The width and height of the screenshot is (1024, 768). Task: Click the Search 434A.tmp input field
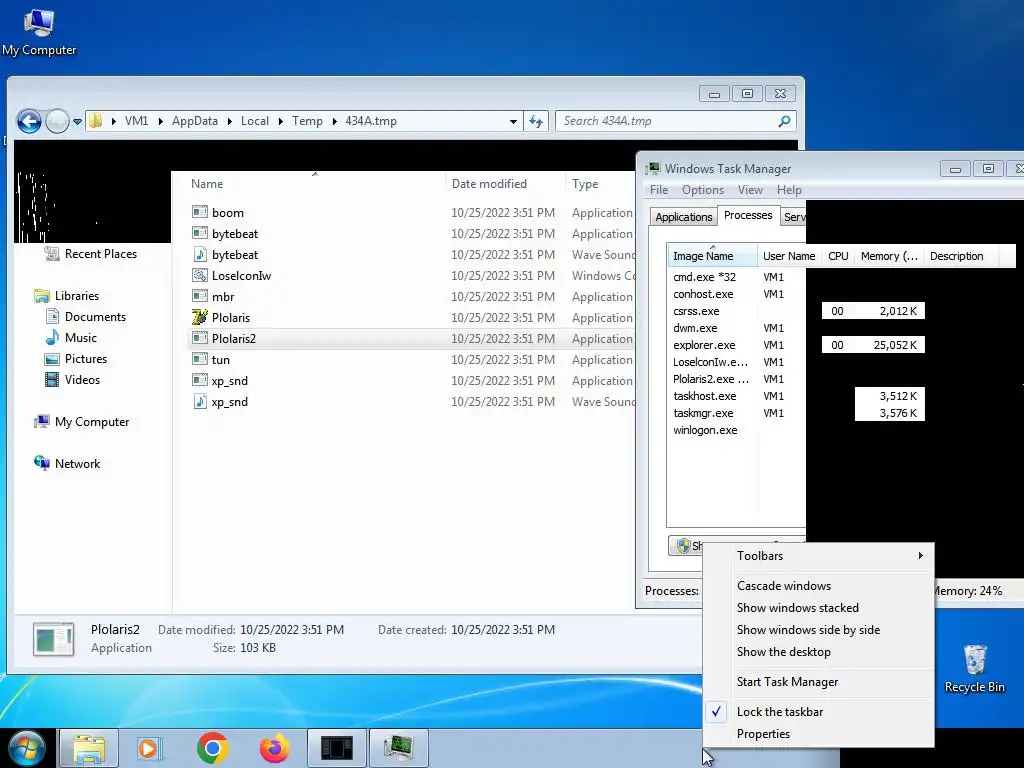pos(667,121)
